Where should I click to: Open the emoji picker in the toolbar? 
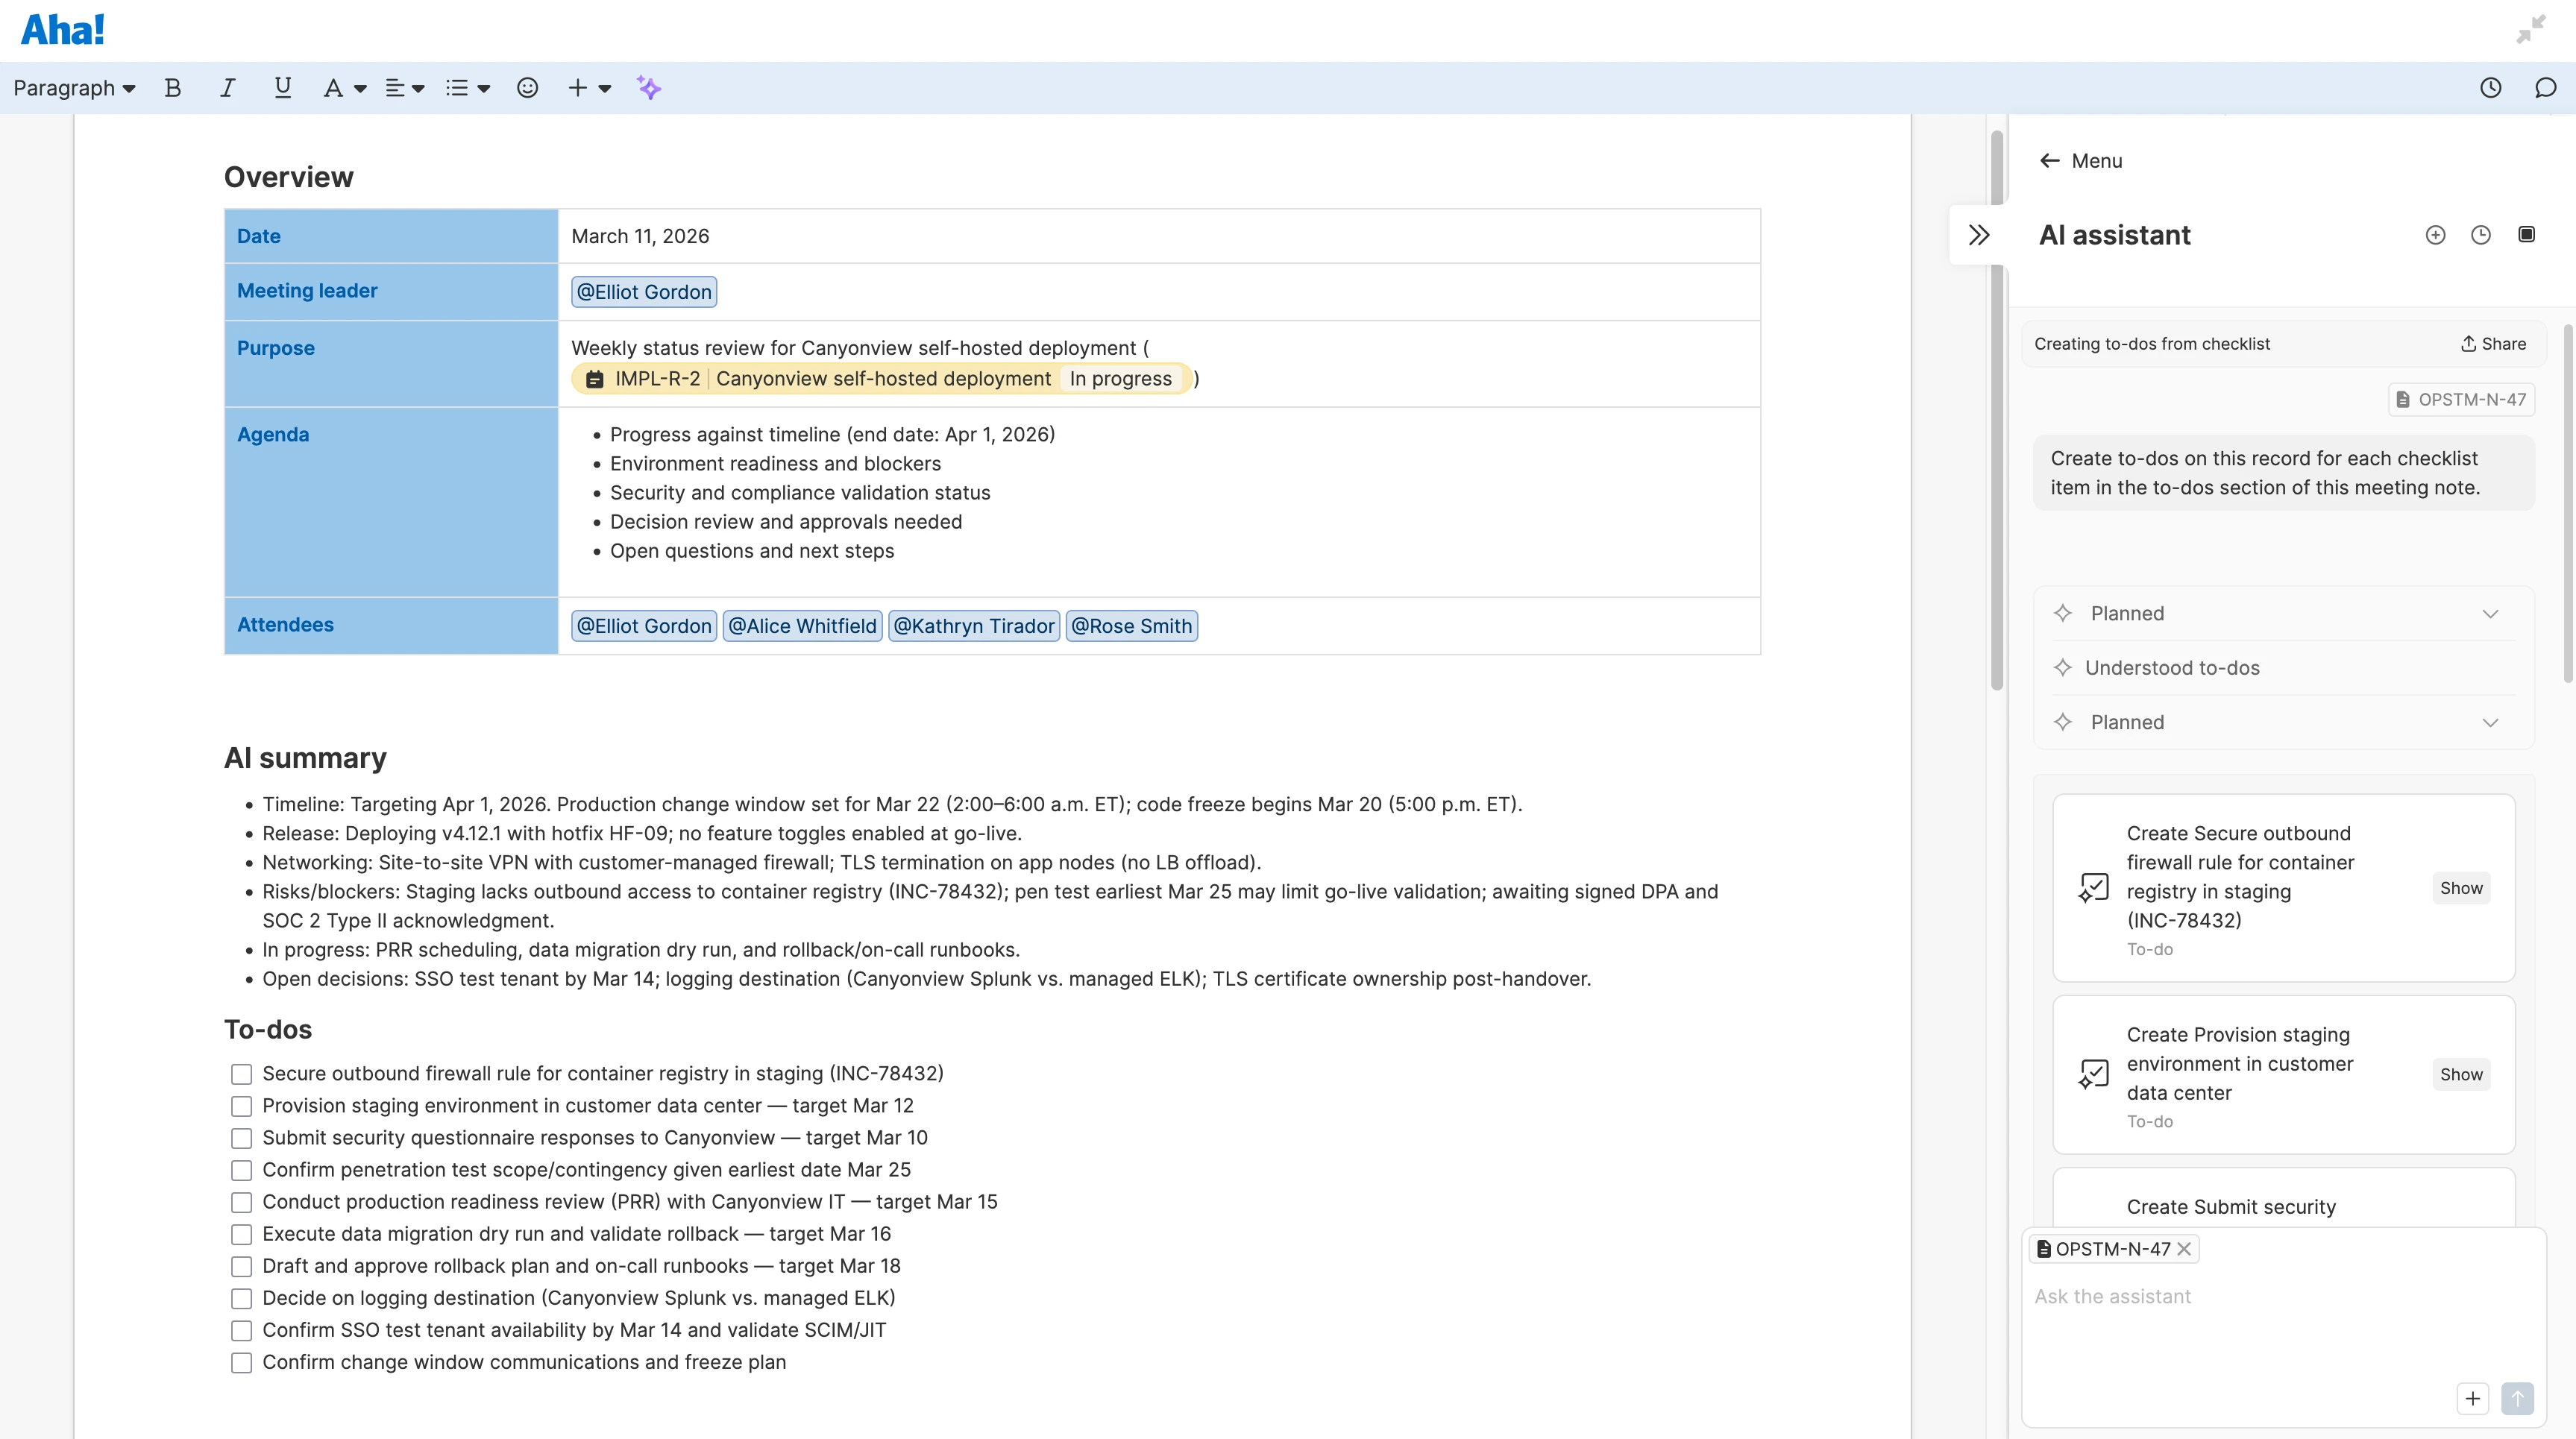(527, 88)
